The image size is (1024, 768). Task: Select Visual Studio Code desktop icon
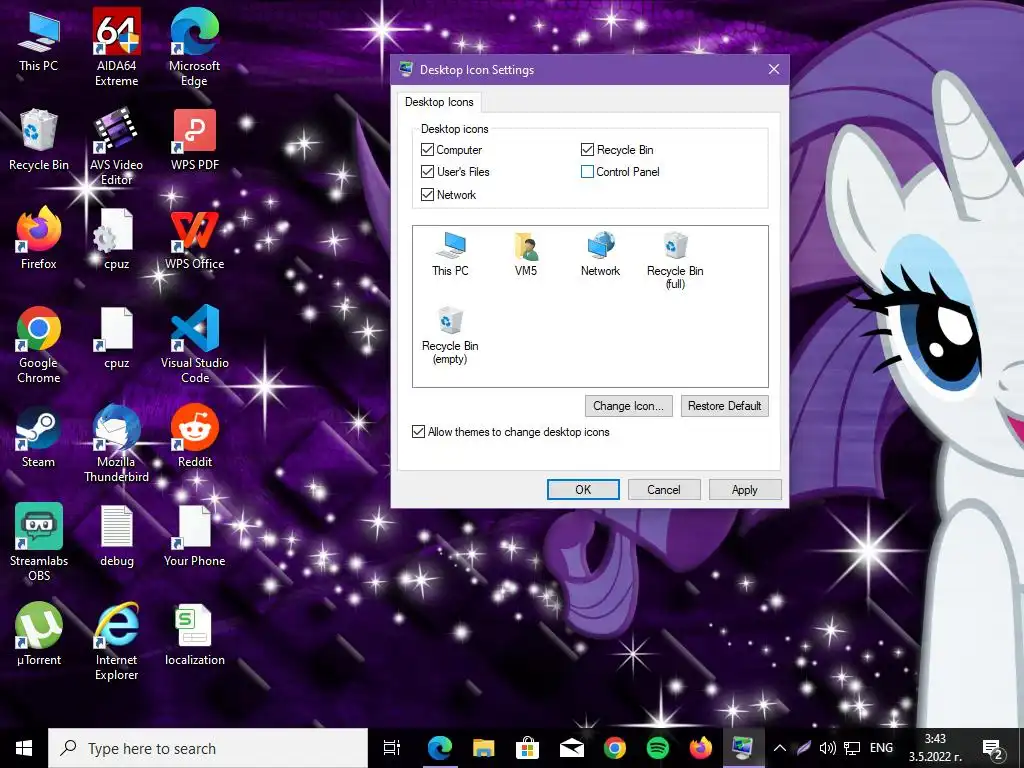195,345
